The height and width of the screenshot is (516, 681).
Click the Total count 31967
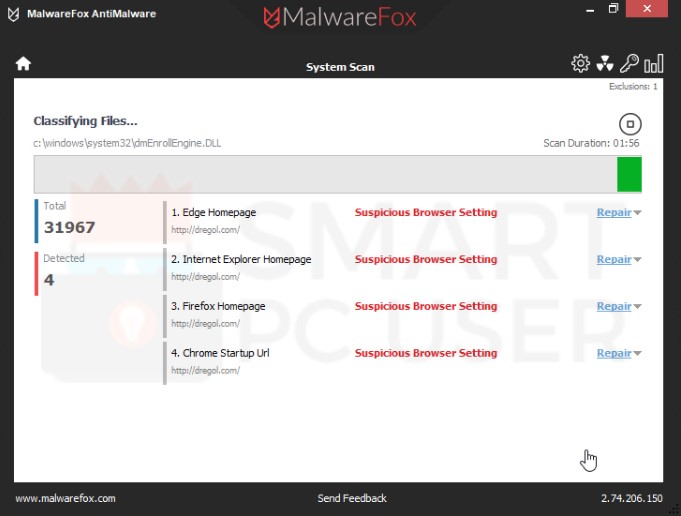point(69,227)
